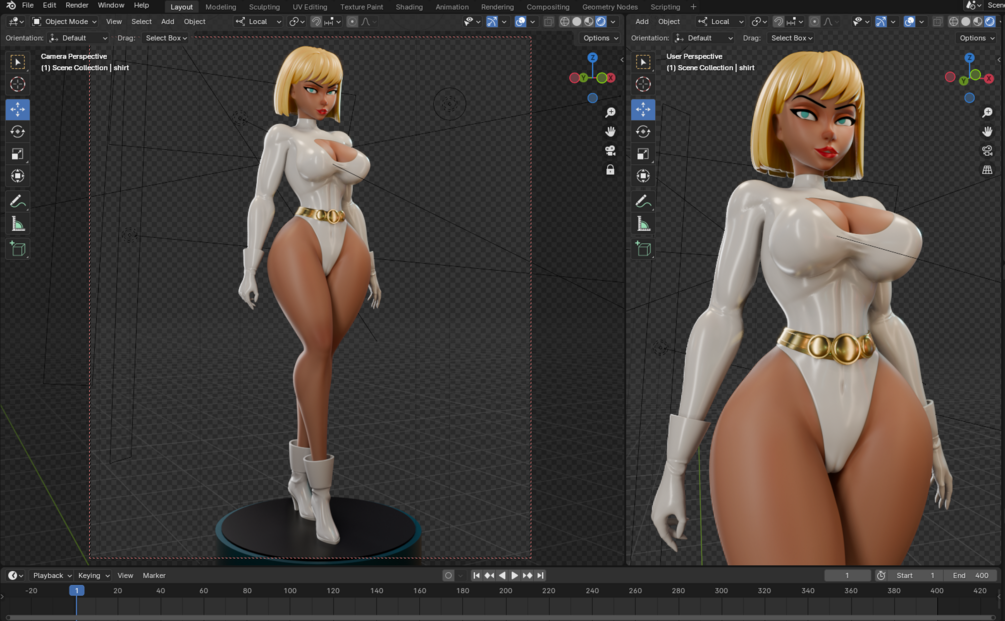
Task: Select the Select Box tool in left viewport
Action: [17, 62]
